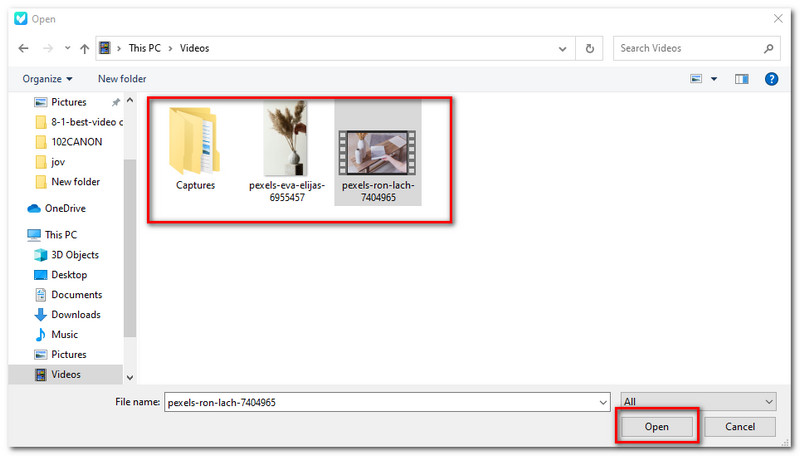Click the sidebar scroll down arrow
Viewport: 800px width, 456px height.
(129, 377)
